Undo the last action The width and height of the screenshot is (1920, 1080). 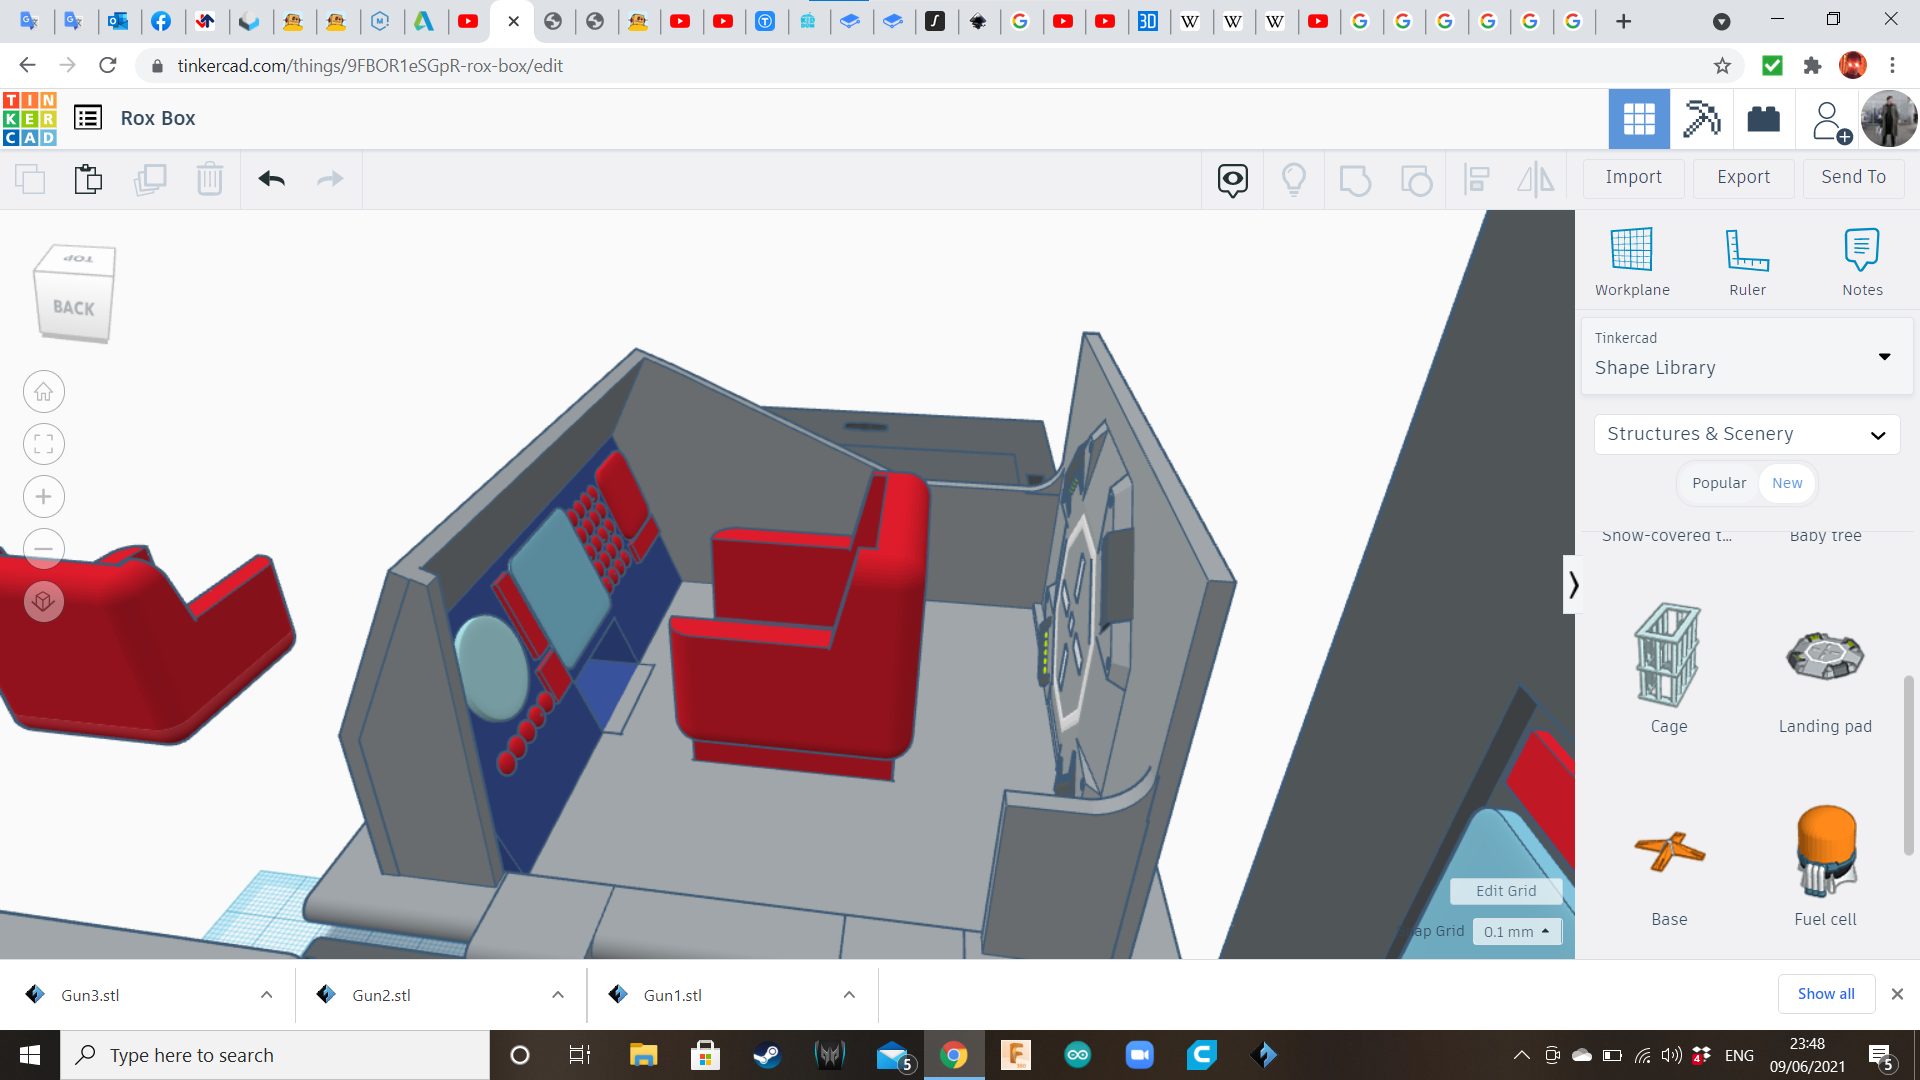click(x=271, y=179)
